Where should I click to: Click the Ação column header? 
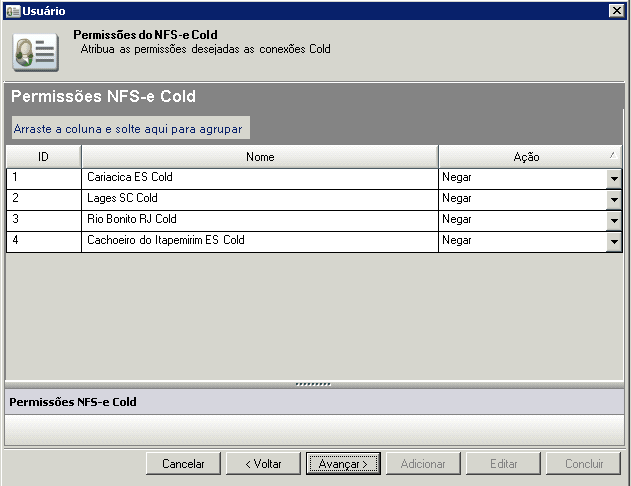pyautogui.click(x=526, y=157)
